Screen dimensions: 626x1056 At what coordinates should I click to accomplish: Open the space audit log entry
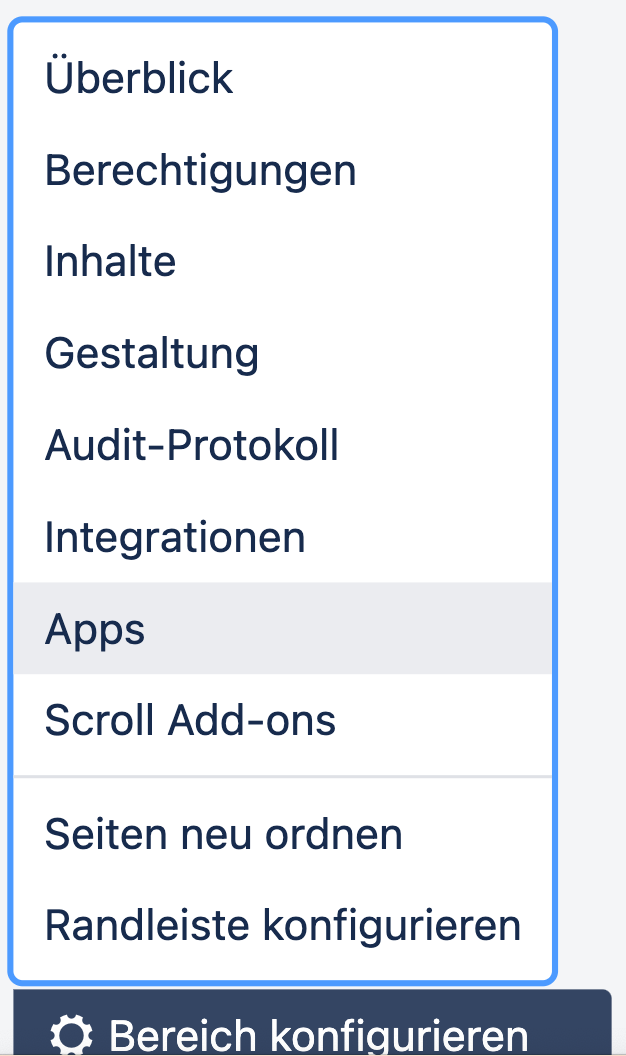pos(192,445)
